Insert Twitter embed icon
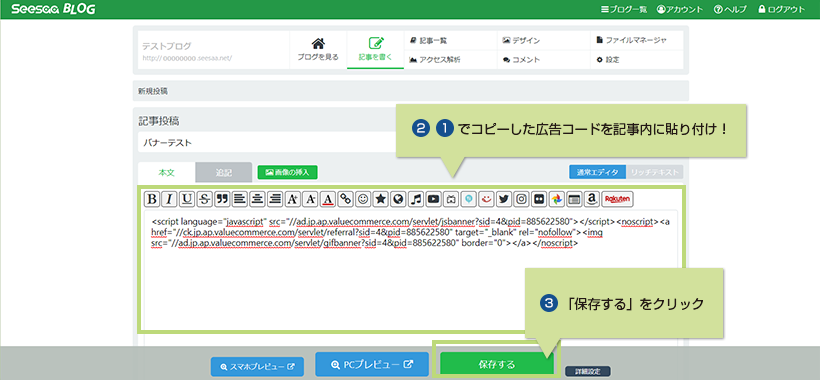This screenshot has height=380, width=820. click(x=504, y=199)
